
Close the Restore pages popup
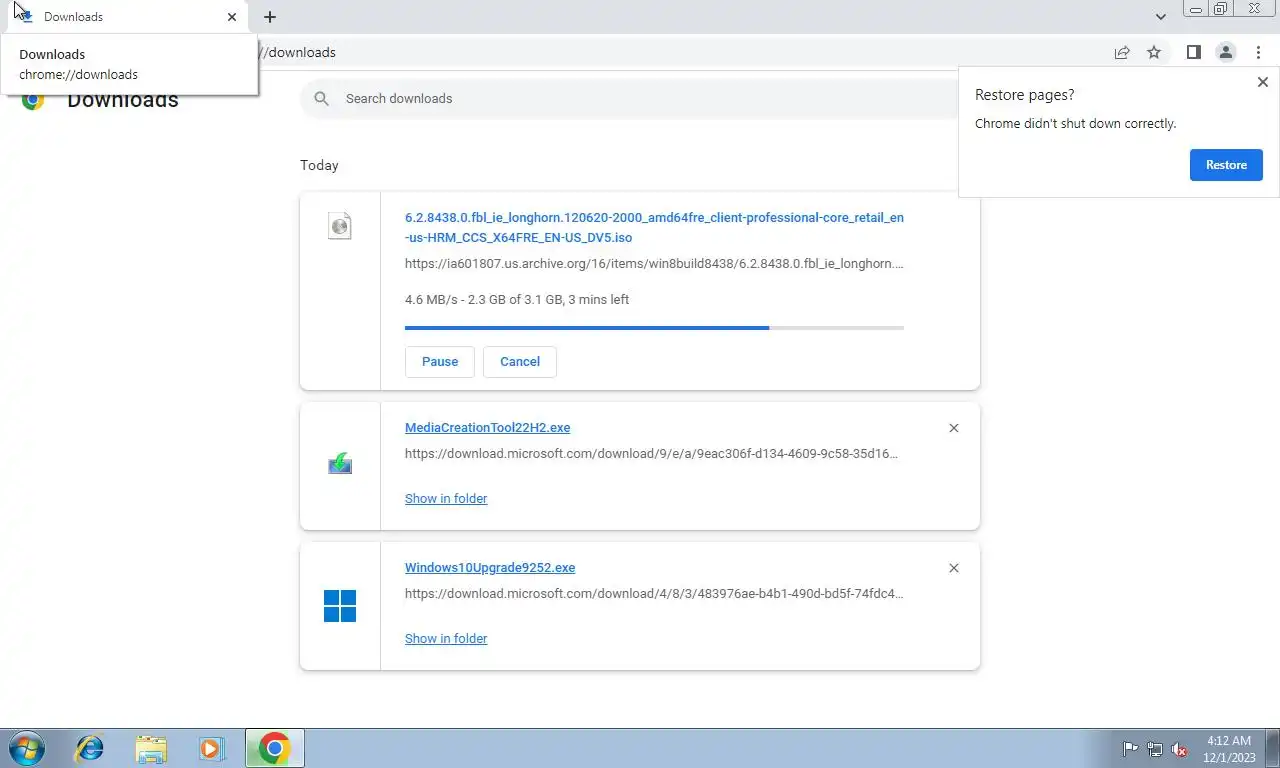(x=1262, y=82)
